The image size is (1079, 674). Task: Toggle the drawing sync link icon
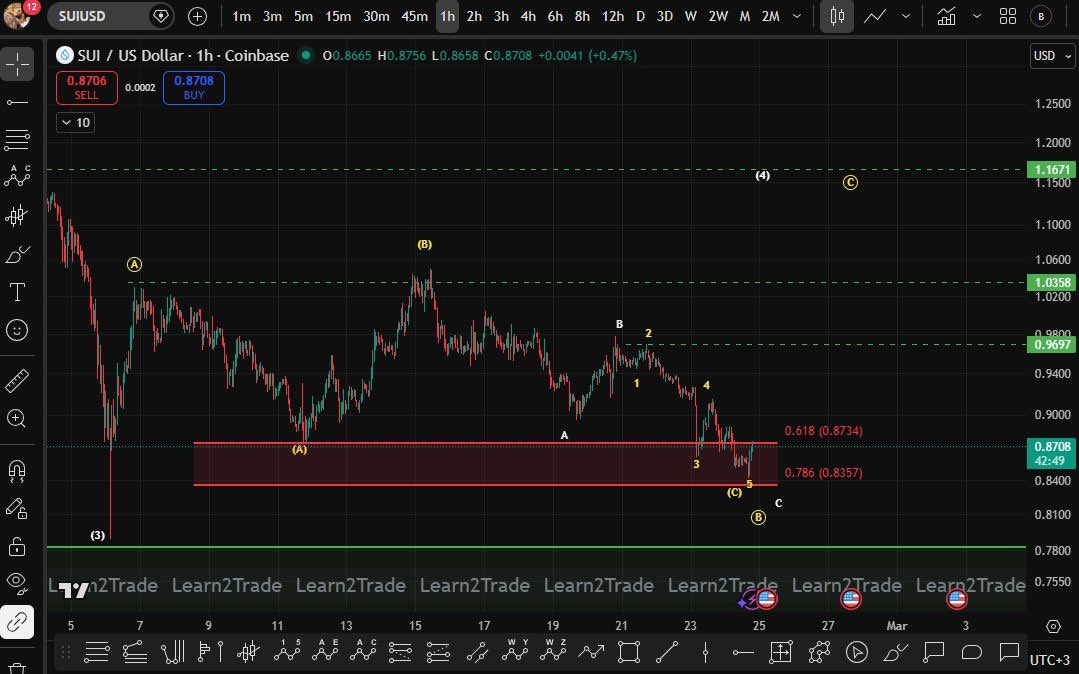[x=17, y=623]
